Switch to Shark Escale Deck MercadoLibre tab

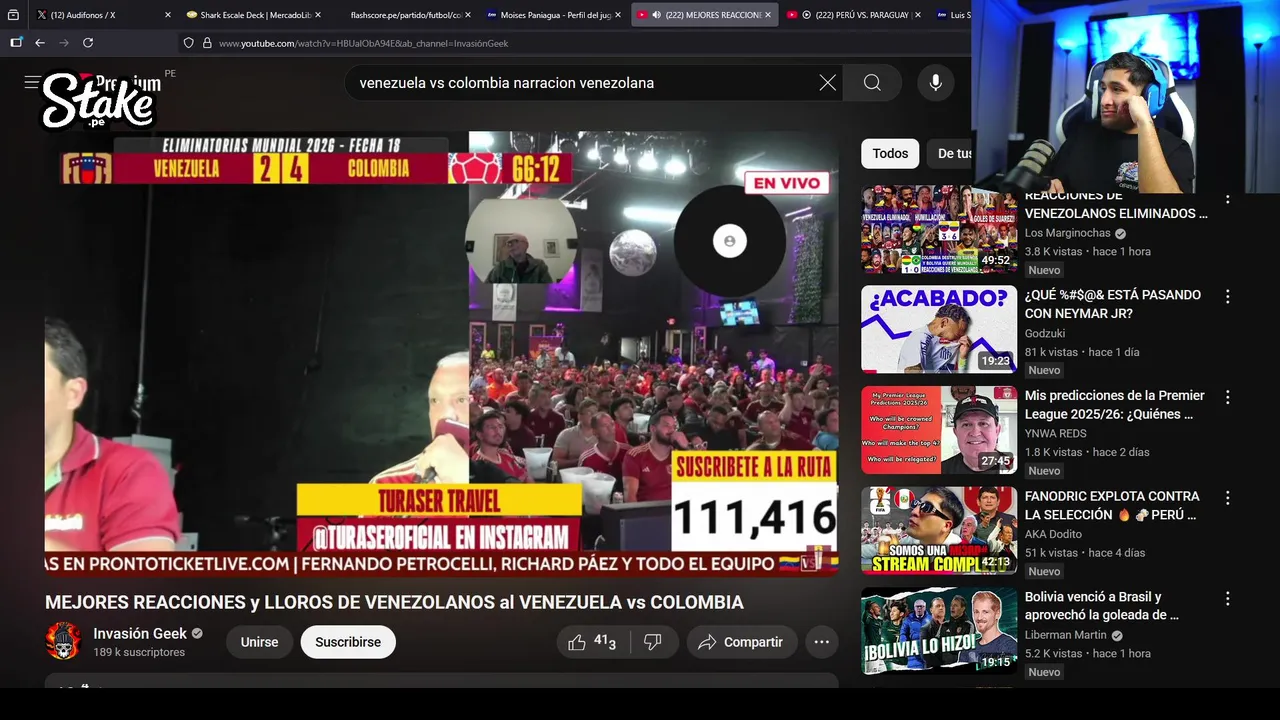[253, 15]
